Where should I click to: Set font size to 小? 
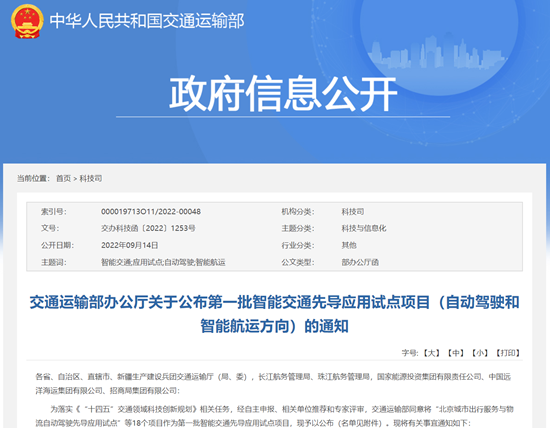coord(480,353)
